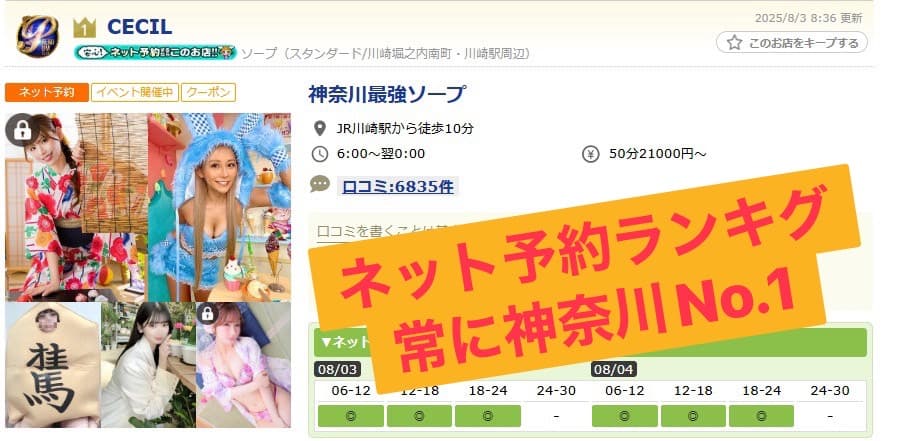This screenshot has height=441, width=897.
Task: Select the 08/04 12-18 available slot
Action: pos(693,416)
